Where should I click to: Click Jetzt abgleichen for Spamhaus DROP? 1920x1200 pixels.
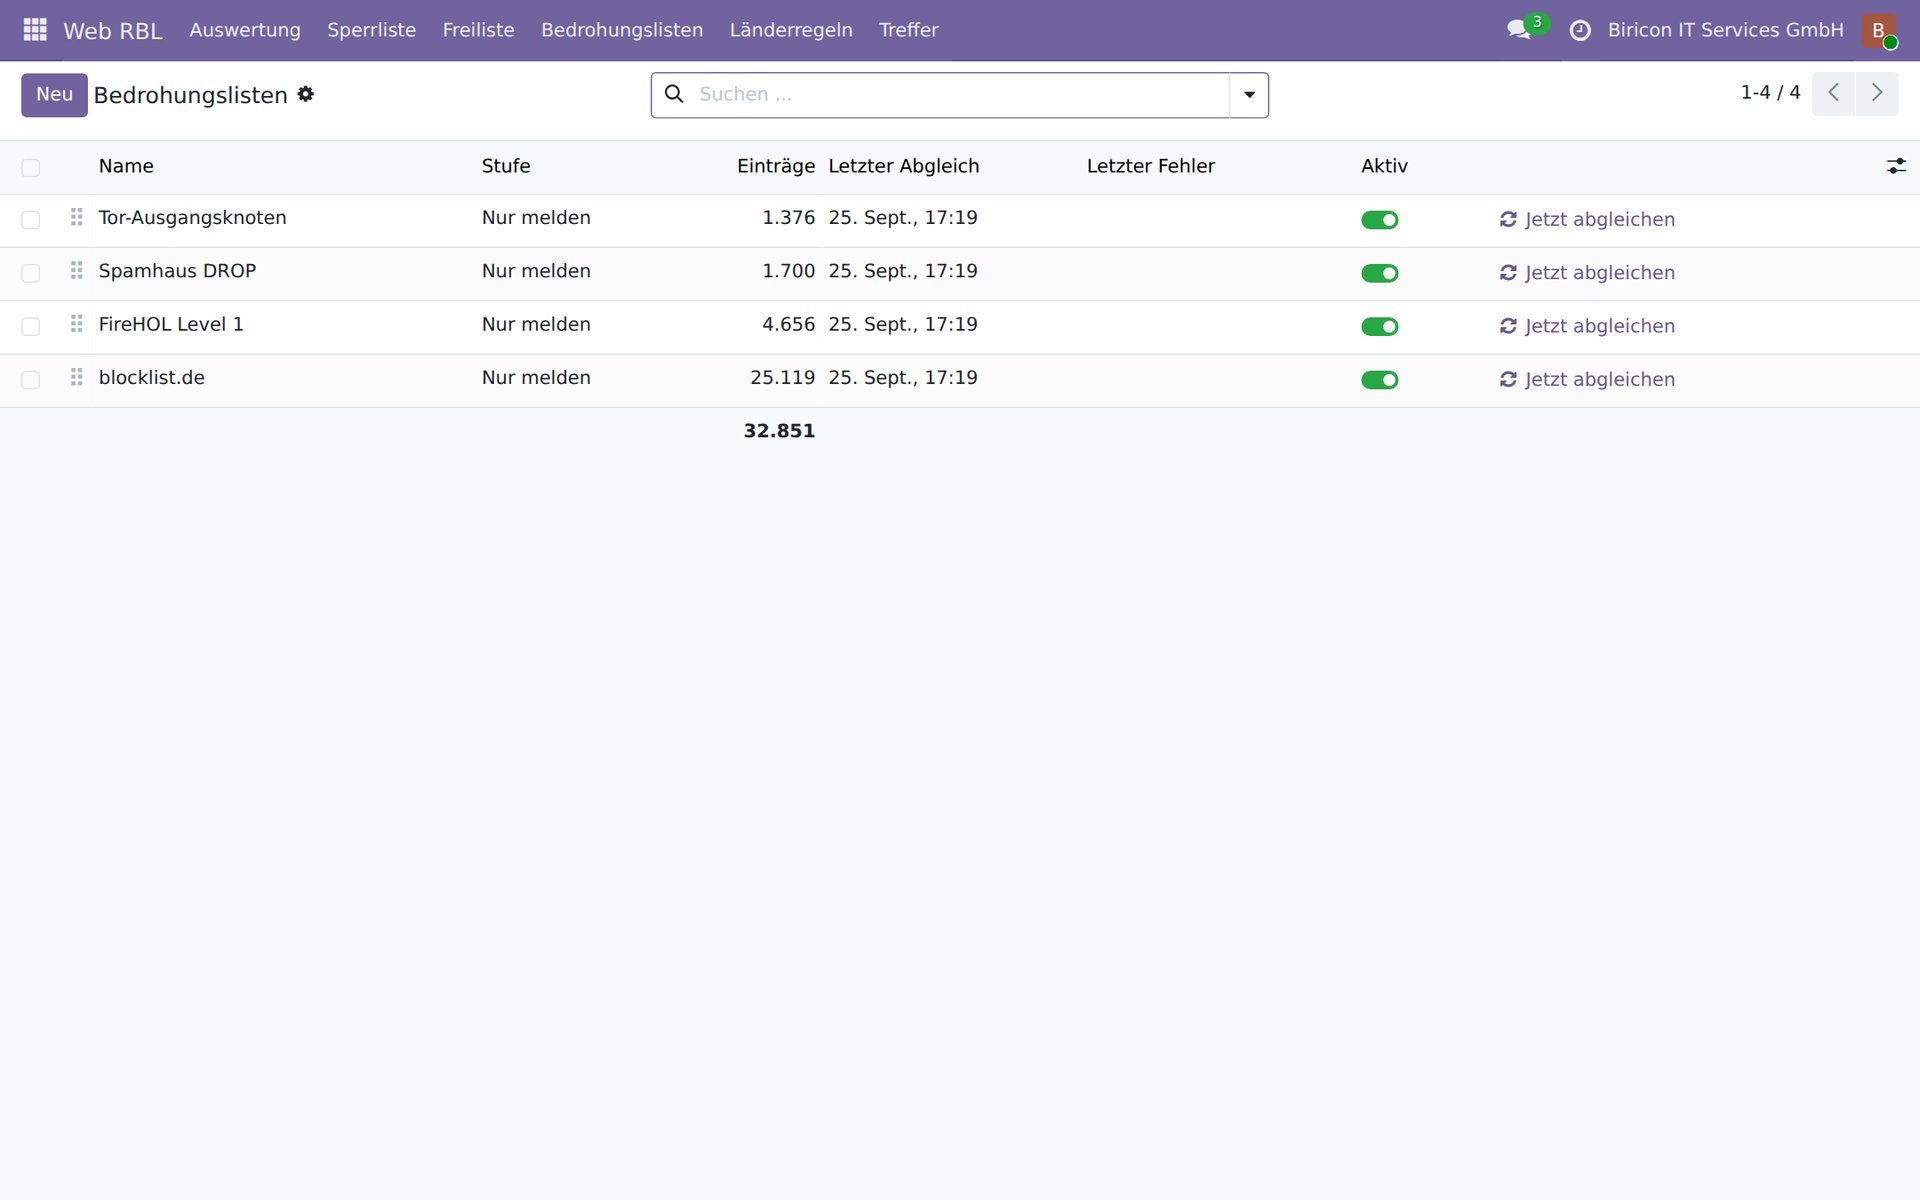[x=1587, y=273]
